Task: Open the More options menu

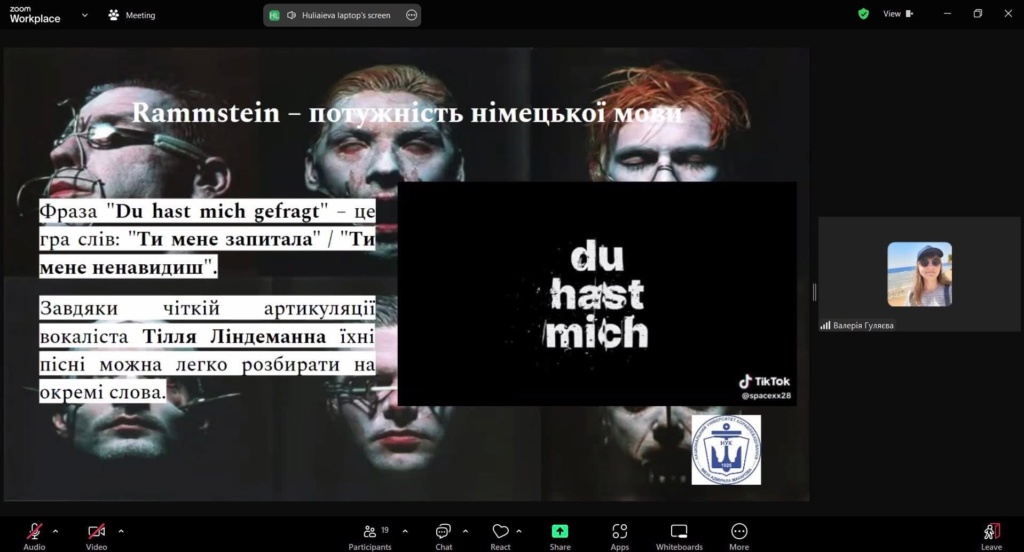Action: (739, 536)
